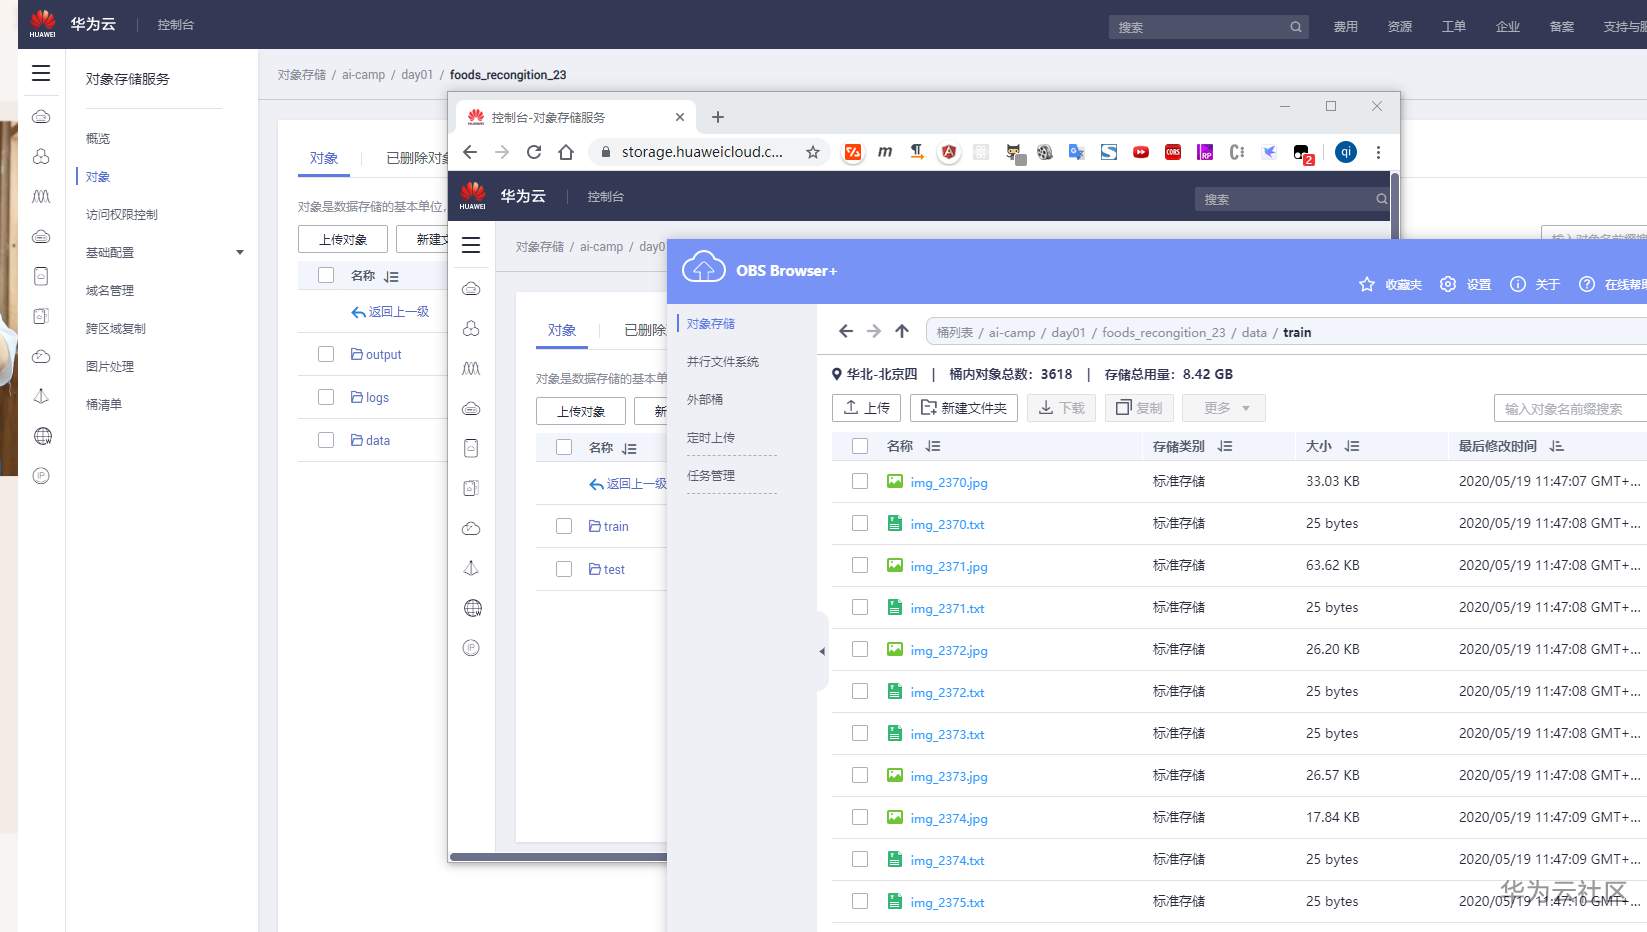Open 关于 about in OBS Browser+
The width and height of the screenshot is (1647, 932).
tap(1535, 285)
